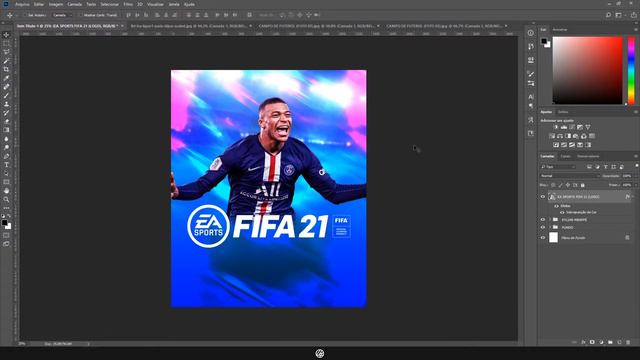The image size is (640, 360).
Task: Toggle visibility of the layer Efeitos
Action: pyautogui.click(x=556, y=206)
